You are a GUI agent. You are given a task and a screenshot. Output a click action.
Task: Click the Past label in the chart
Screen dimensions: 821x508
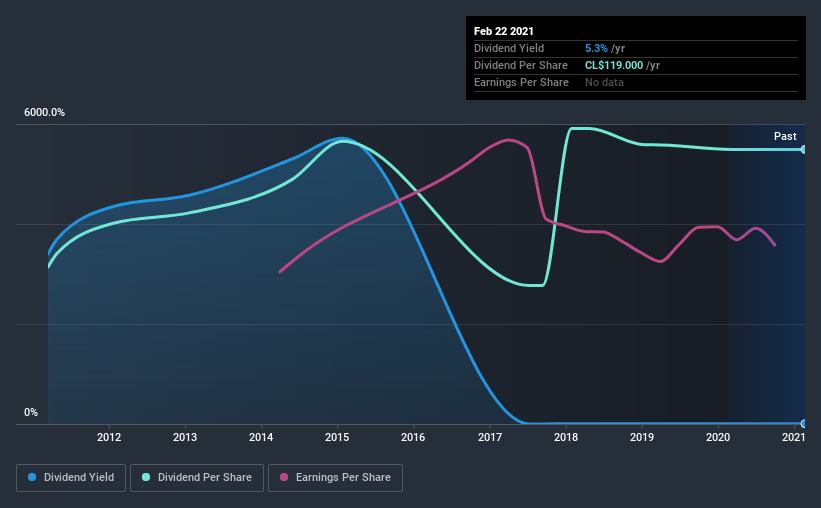point(785,136)
